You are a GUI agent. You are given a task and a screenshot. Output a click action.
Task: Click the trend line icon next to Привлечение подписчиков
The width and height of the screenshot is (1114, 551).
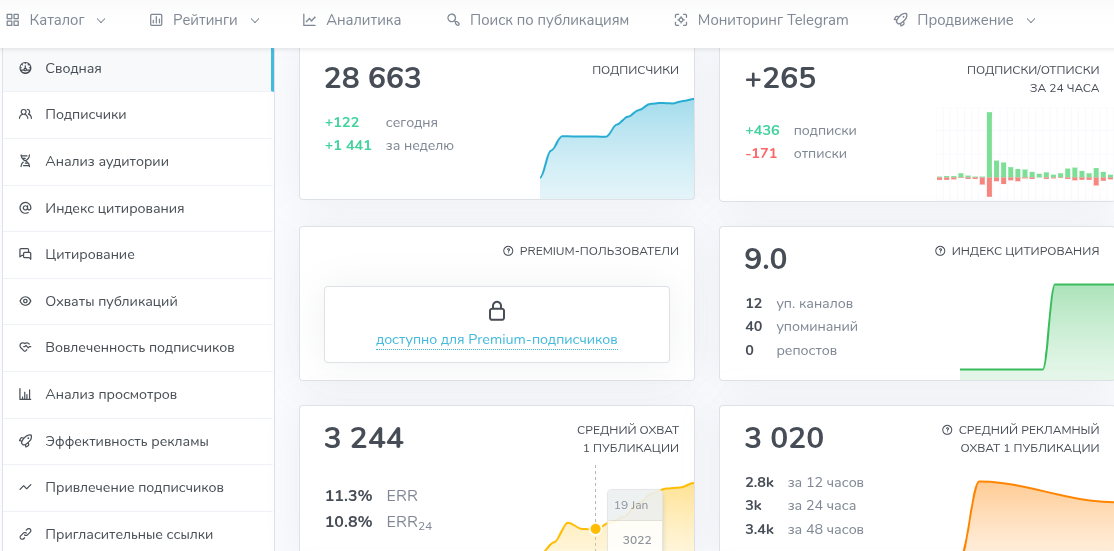26,487
